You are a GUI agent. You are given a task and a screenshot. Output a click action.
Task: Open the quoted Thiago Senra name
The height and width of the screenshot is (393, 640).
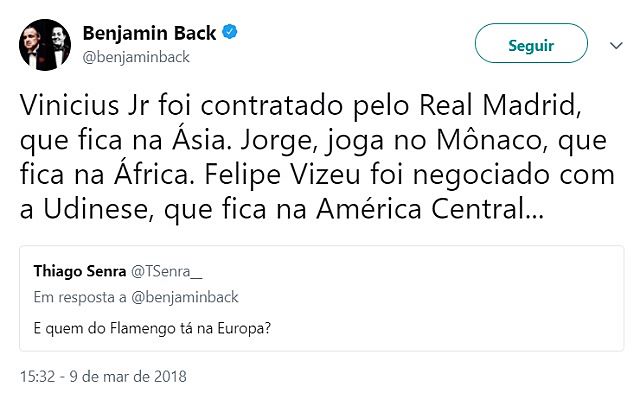tap(80, 271)
